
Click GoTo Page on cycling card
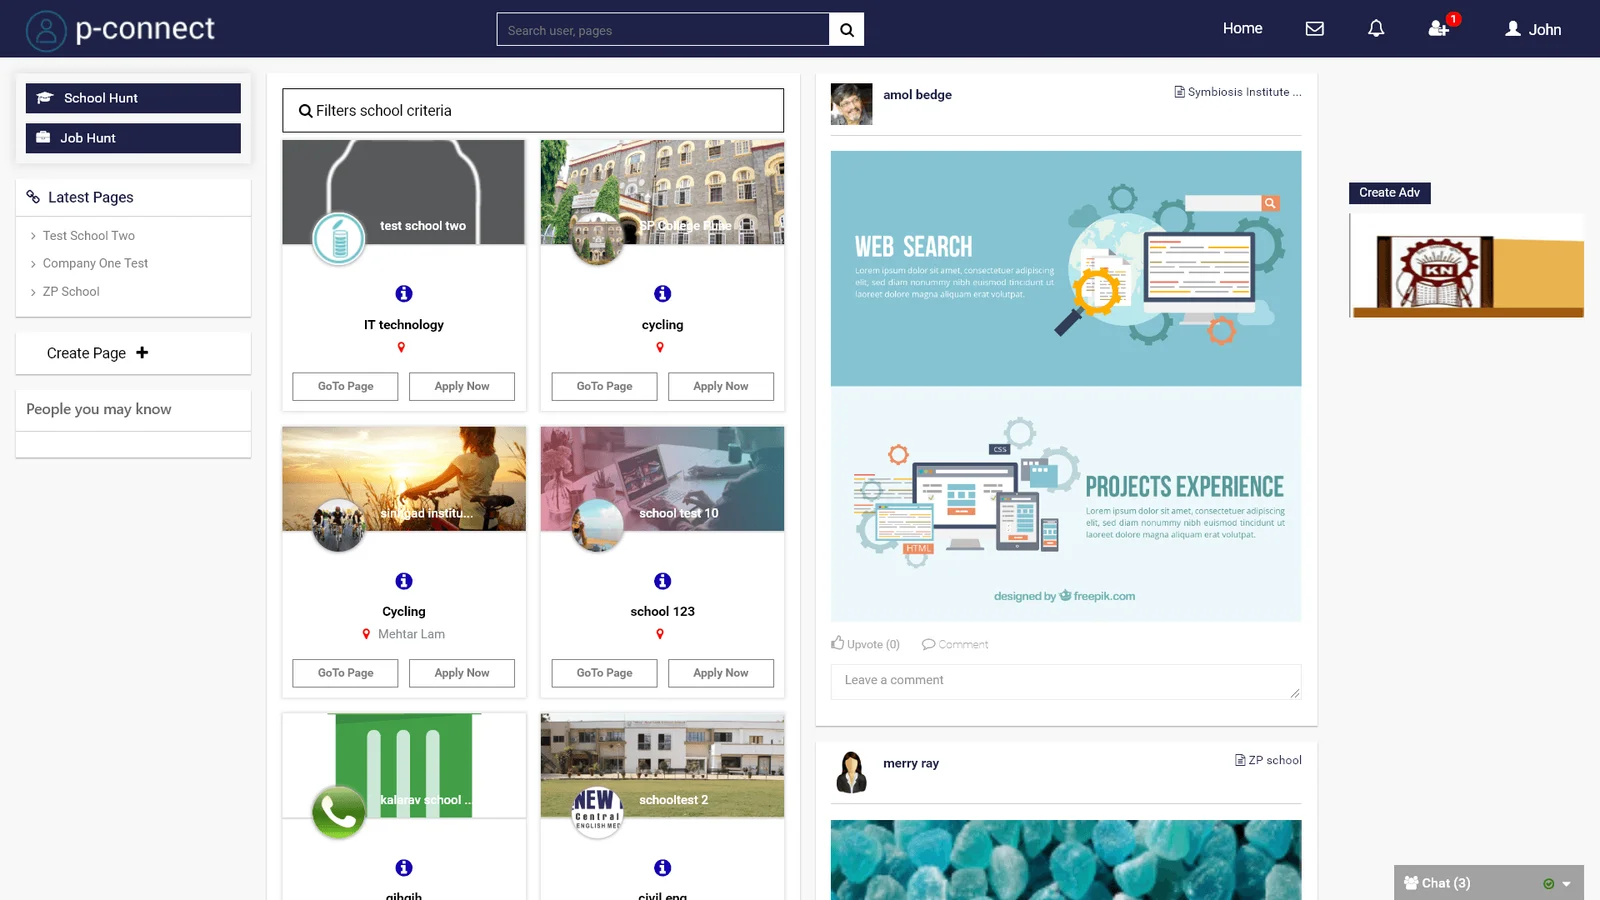tap(604, 386)
